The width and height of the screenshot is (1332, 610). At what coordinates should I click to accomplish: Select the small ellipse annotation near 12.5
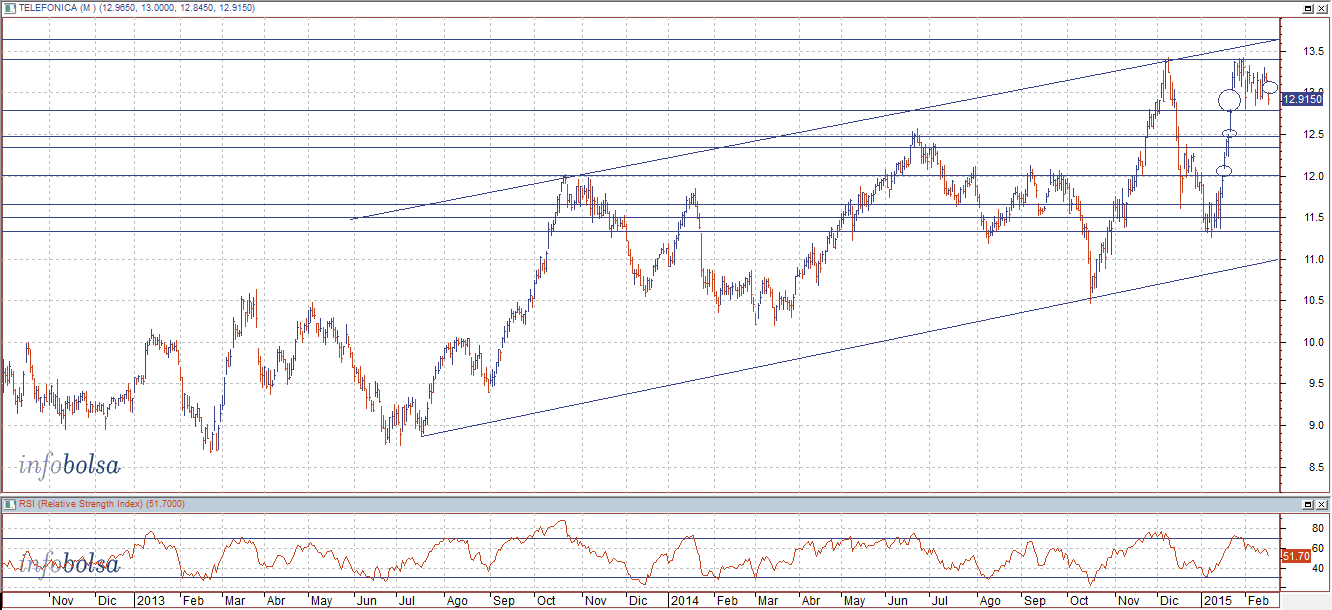coord(1230,134)
